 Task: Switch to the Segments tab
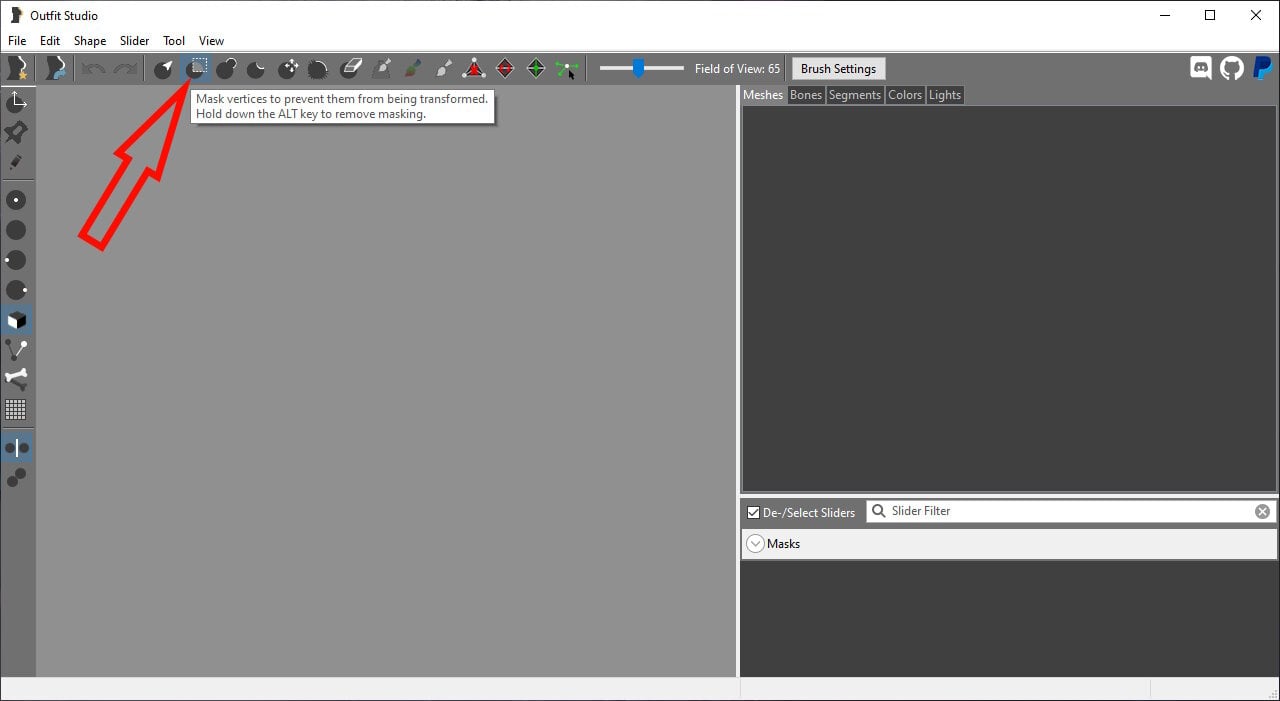855,95
